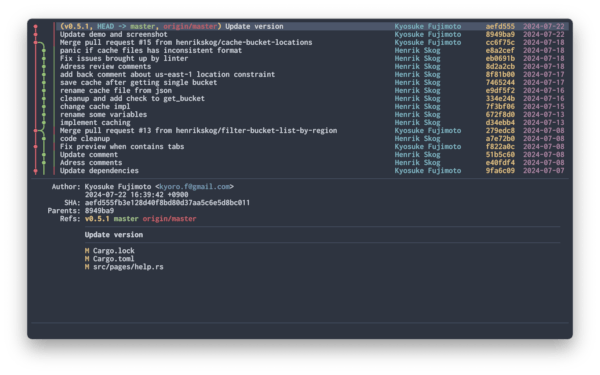This screenshot has width=600, height=375.
Task: Click the origin/master ref in the top commit row
Action: (x=190, y=26)
